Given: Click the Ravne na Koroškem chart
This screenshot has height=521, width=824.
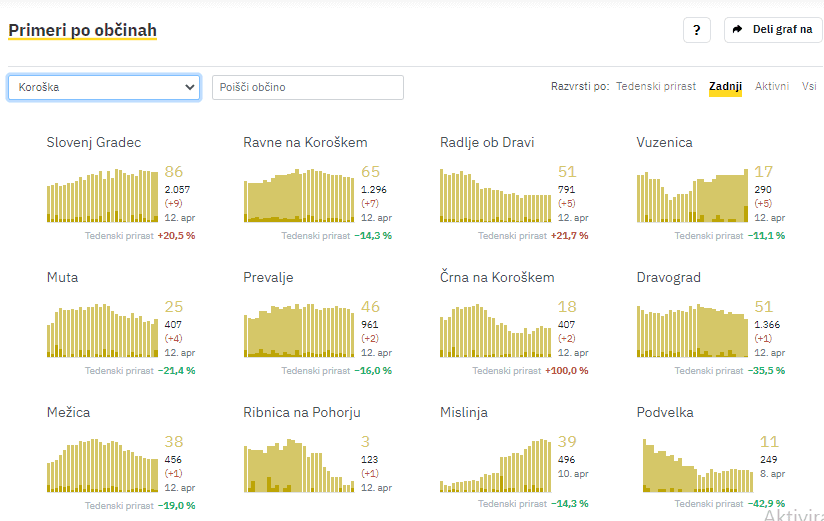Looking at the screenshot, I should [x=298, y=195].
